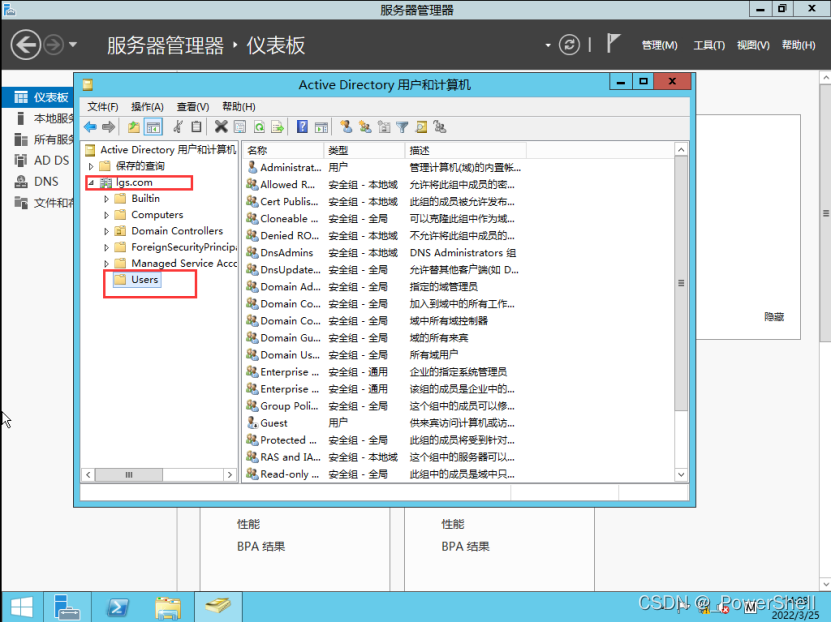The image size is (831, 622).
Task: Click the Find objects magnifier icon
Action: coord(421,127)
